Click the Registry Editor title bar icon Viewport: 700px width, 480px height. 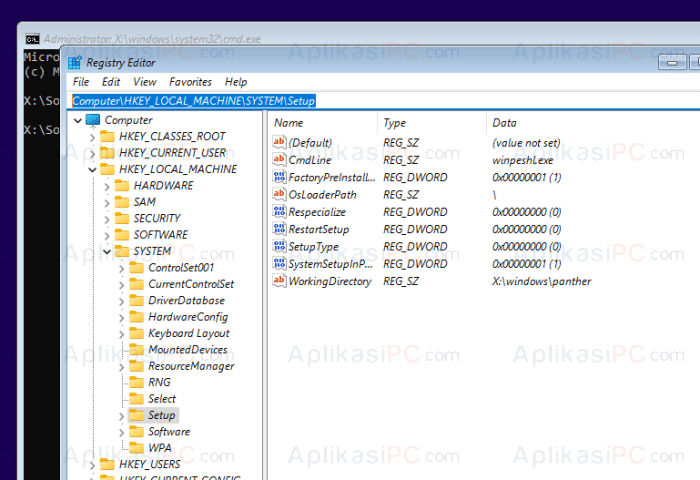pos(75,63)
